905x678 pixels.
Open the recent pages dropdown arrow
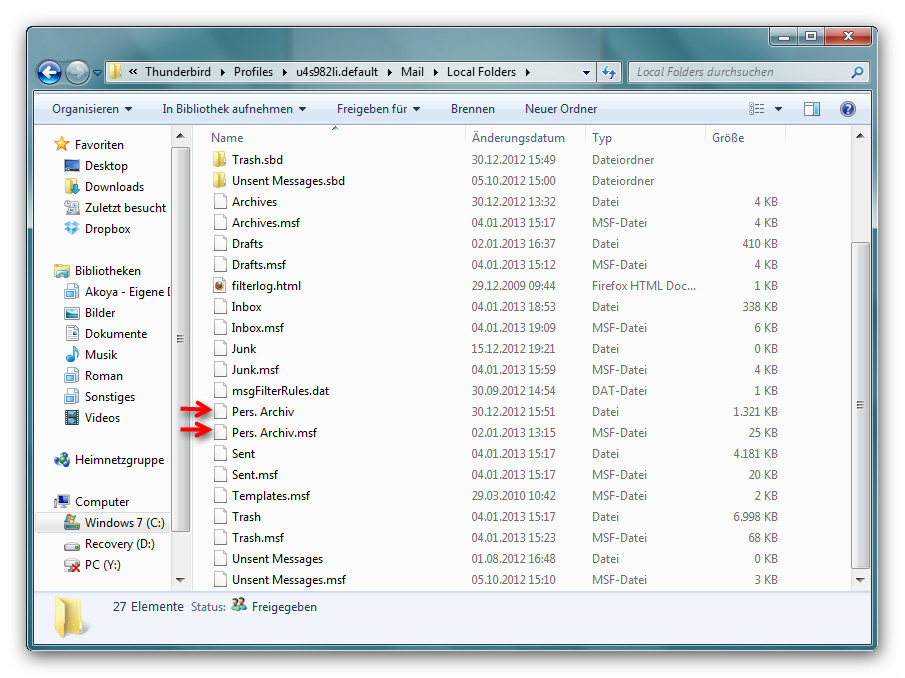(x=97, y=73)
